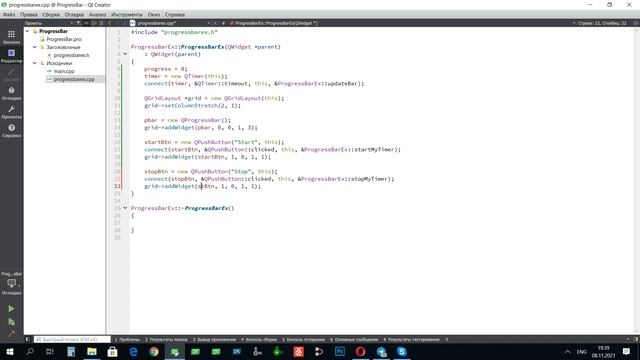Open the Windows Start menu
The height and width of the screenshot is (360, 640).
click(10, 351)
